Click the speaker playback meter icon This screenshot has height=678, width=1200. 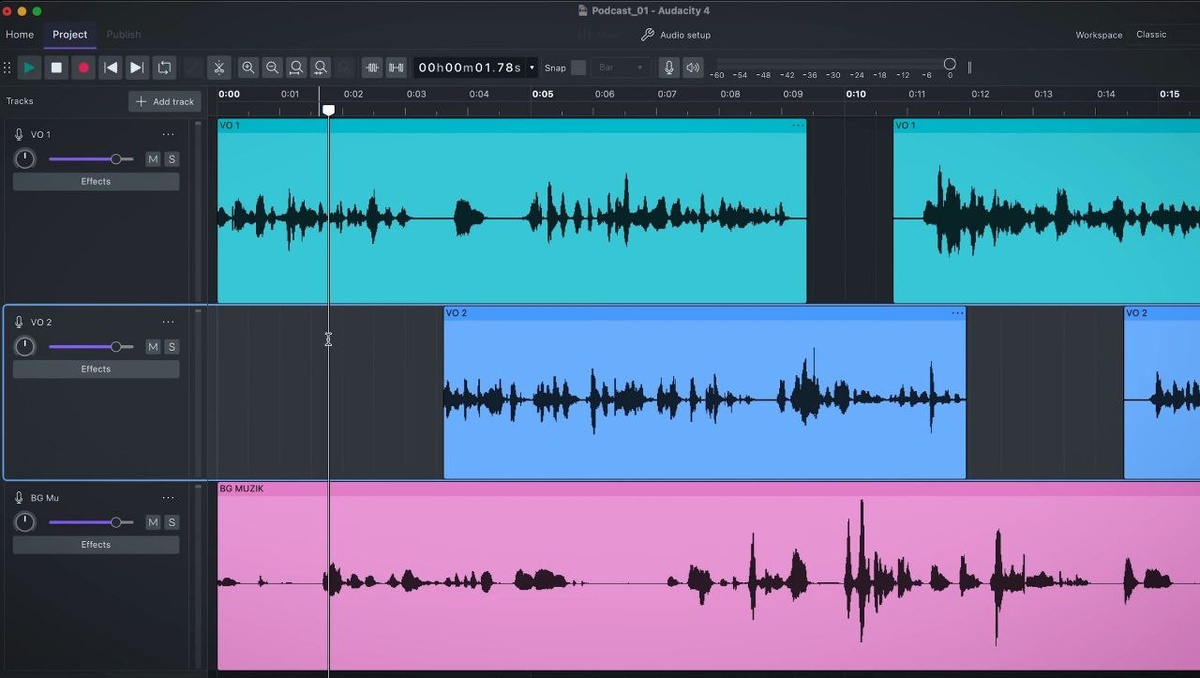[693, 68]
